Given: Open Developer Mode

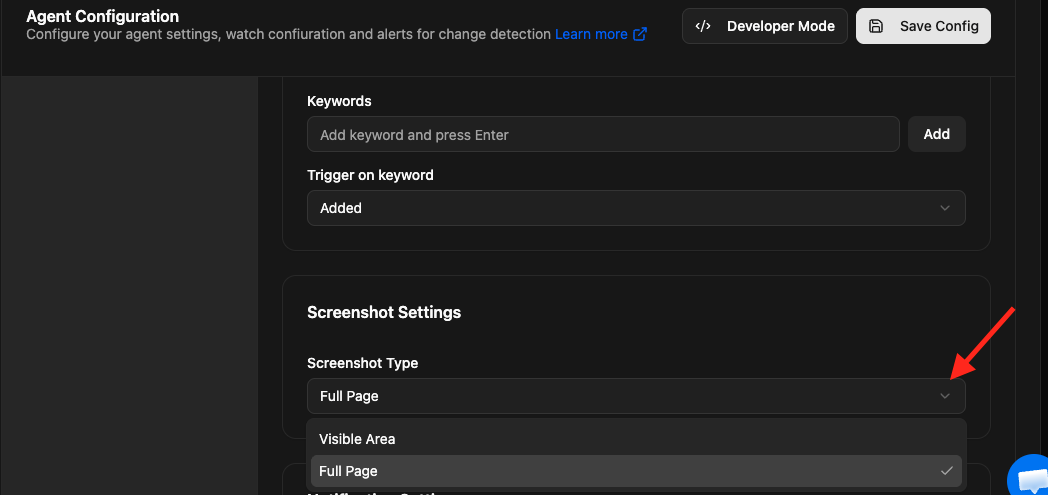Looking at the screenshot, I should (765, 27).
